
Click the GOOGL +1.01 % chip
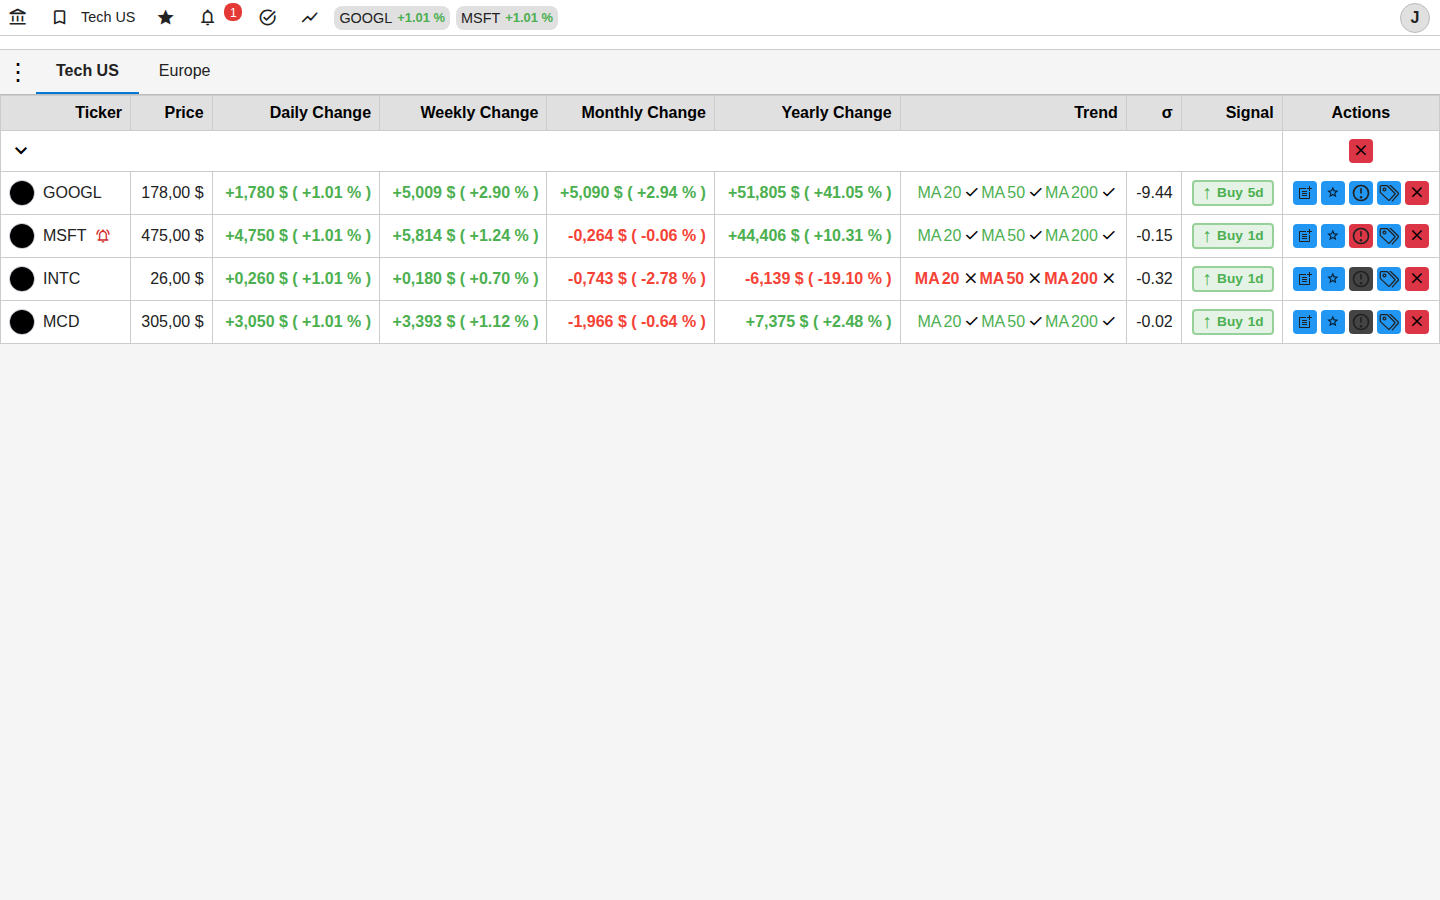coord(392,18)
